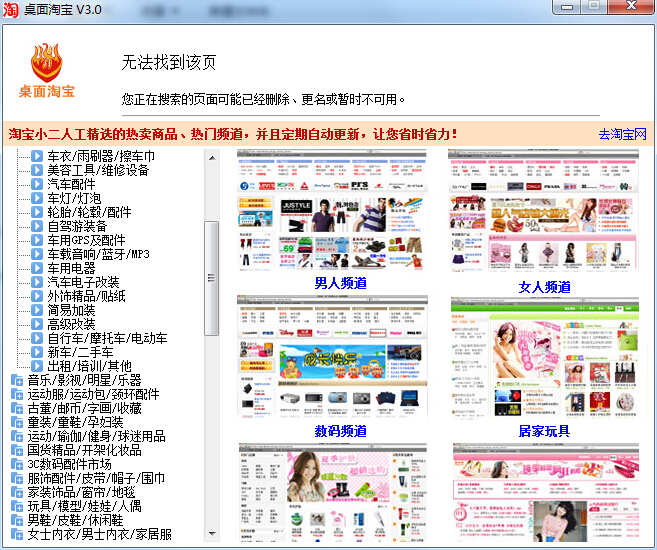Click the 淘 app icon in title bar
This screenshot has height=550, width=657.
(10, 9)
